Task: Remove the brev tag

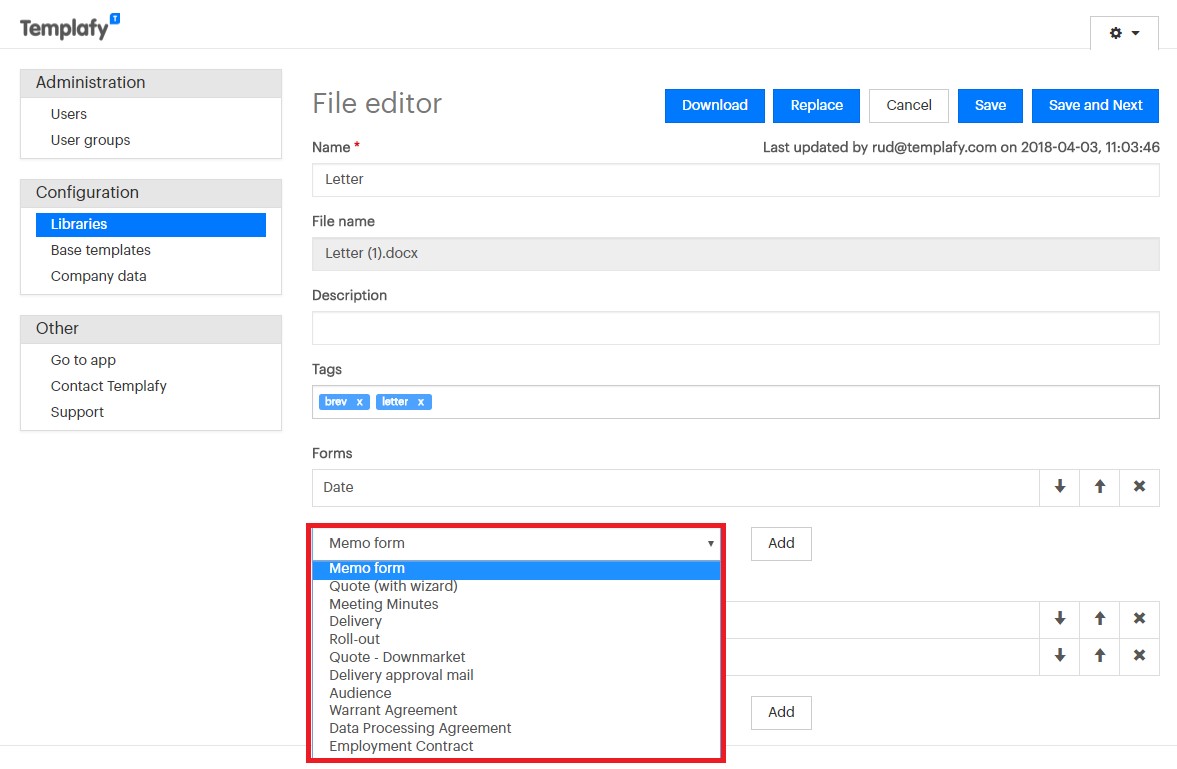Action: (x=360, y=403)
